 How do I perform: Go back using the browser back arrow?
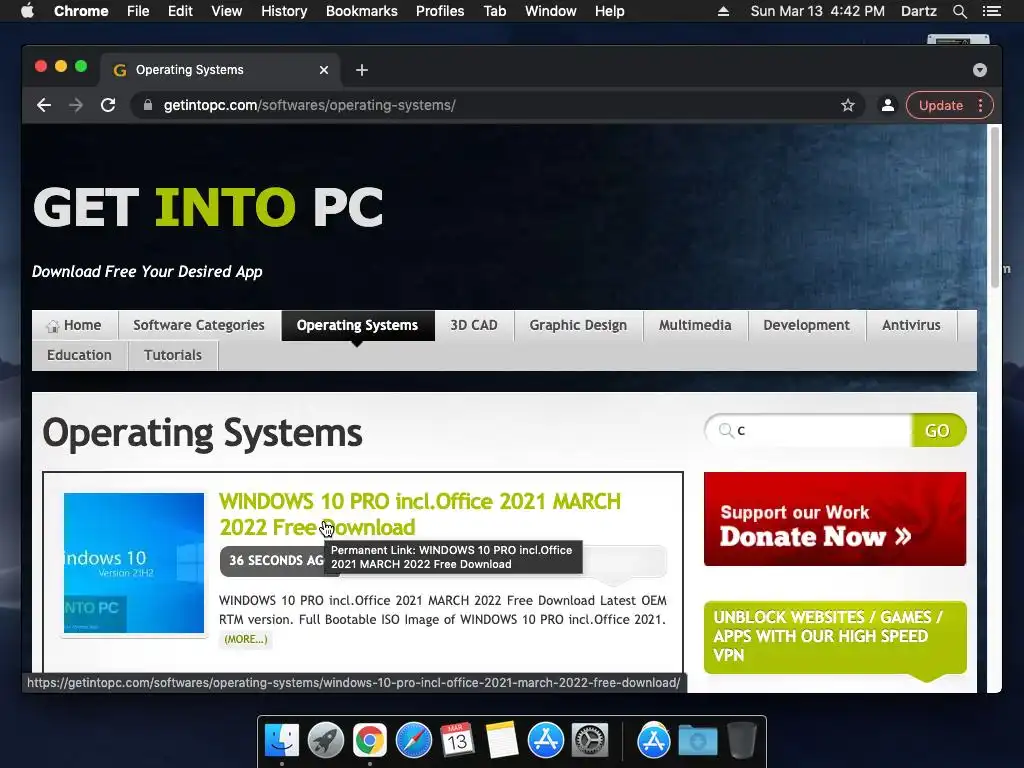coord(44,105)
